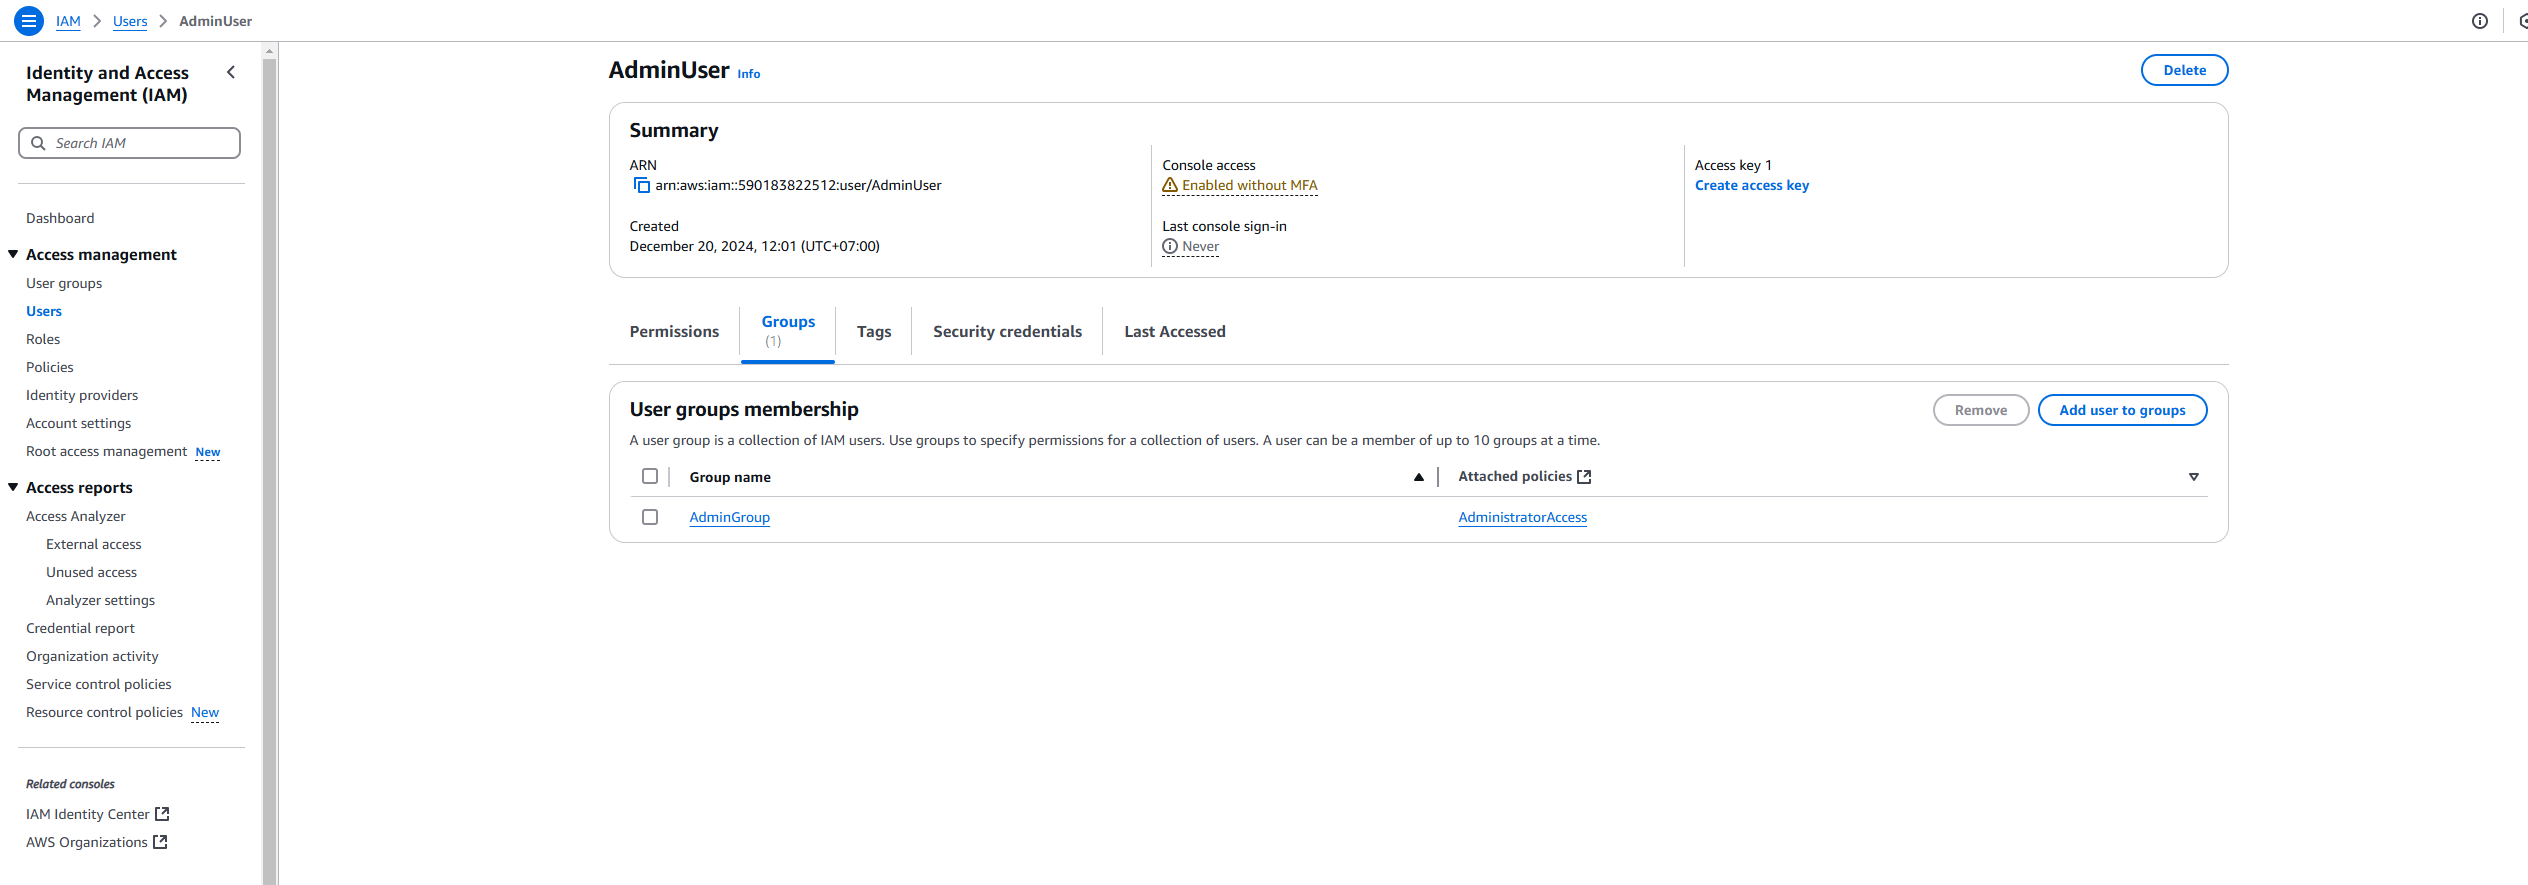The image size is (2528, 885).
Task: Open Access Analyzer in the sidebar
Action: coord(76,516)
